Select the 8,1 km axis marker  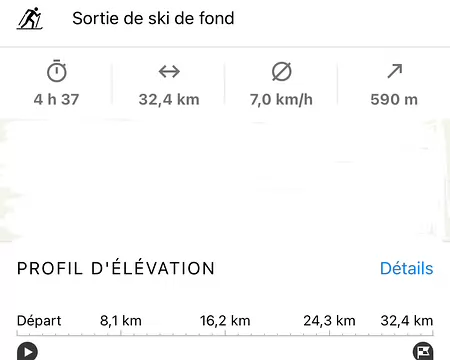pyautogui.click(x=121, y=321)
